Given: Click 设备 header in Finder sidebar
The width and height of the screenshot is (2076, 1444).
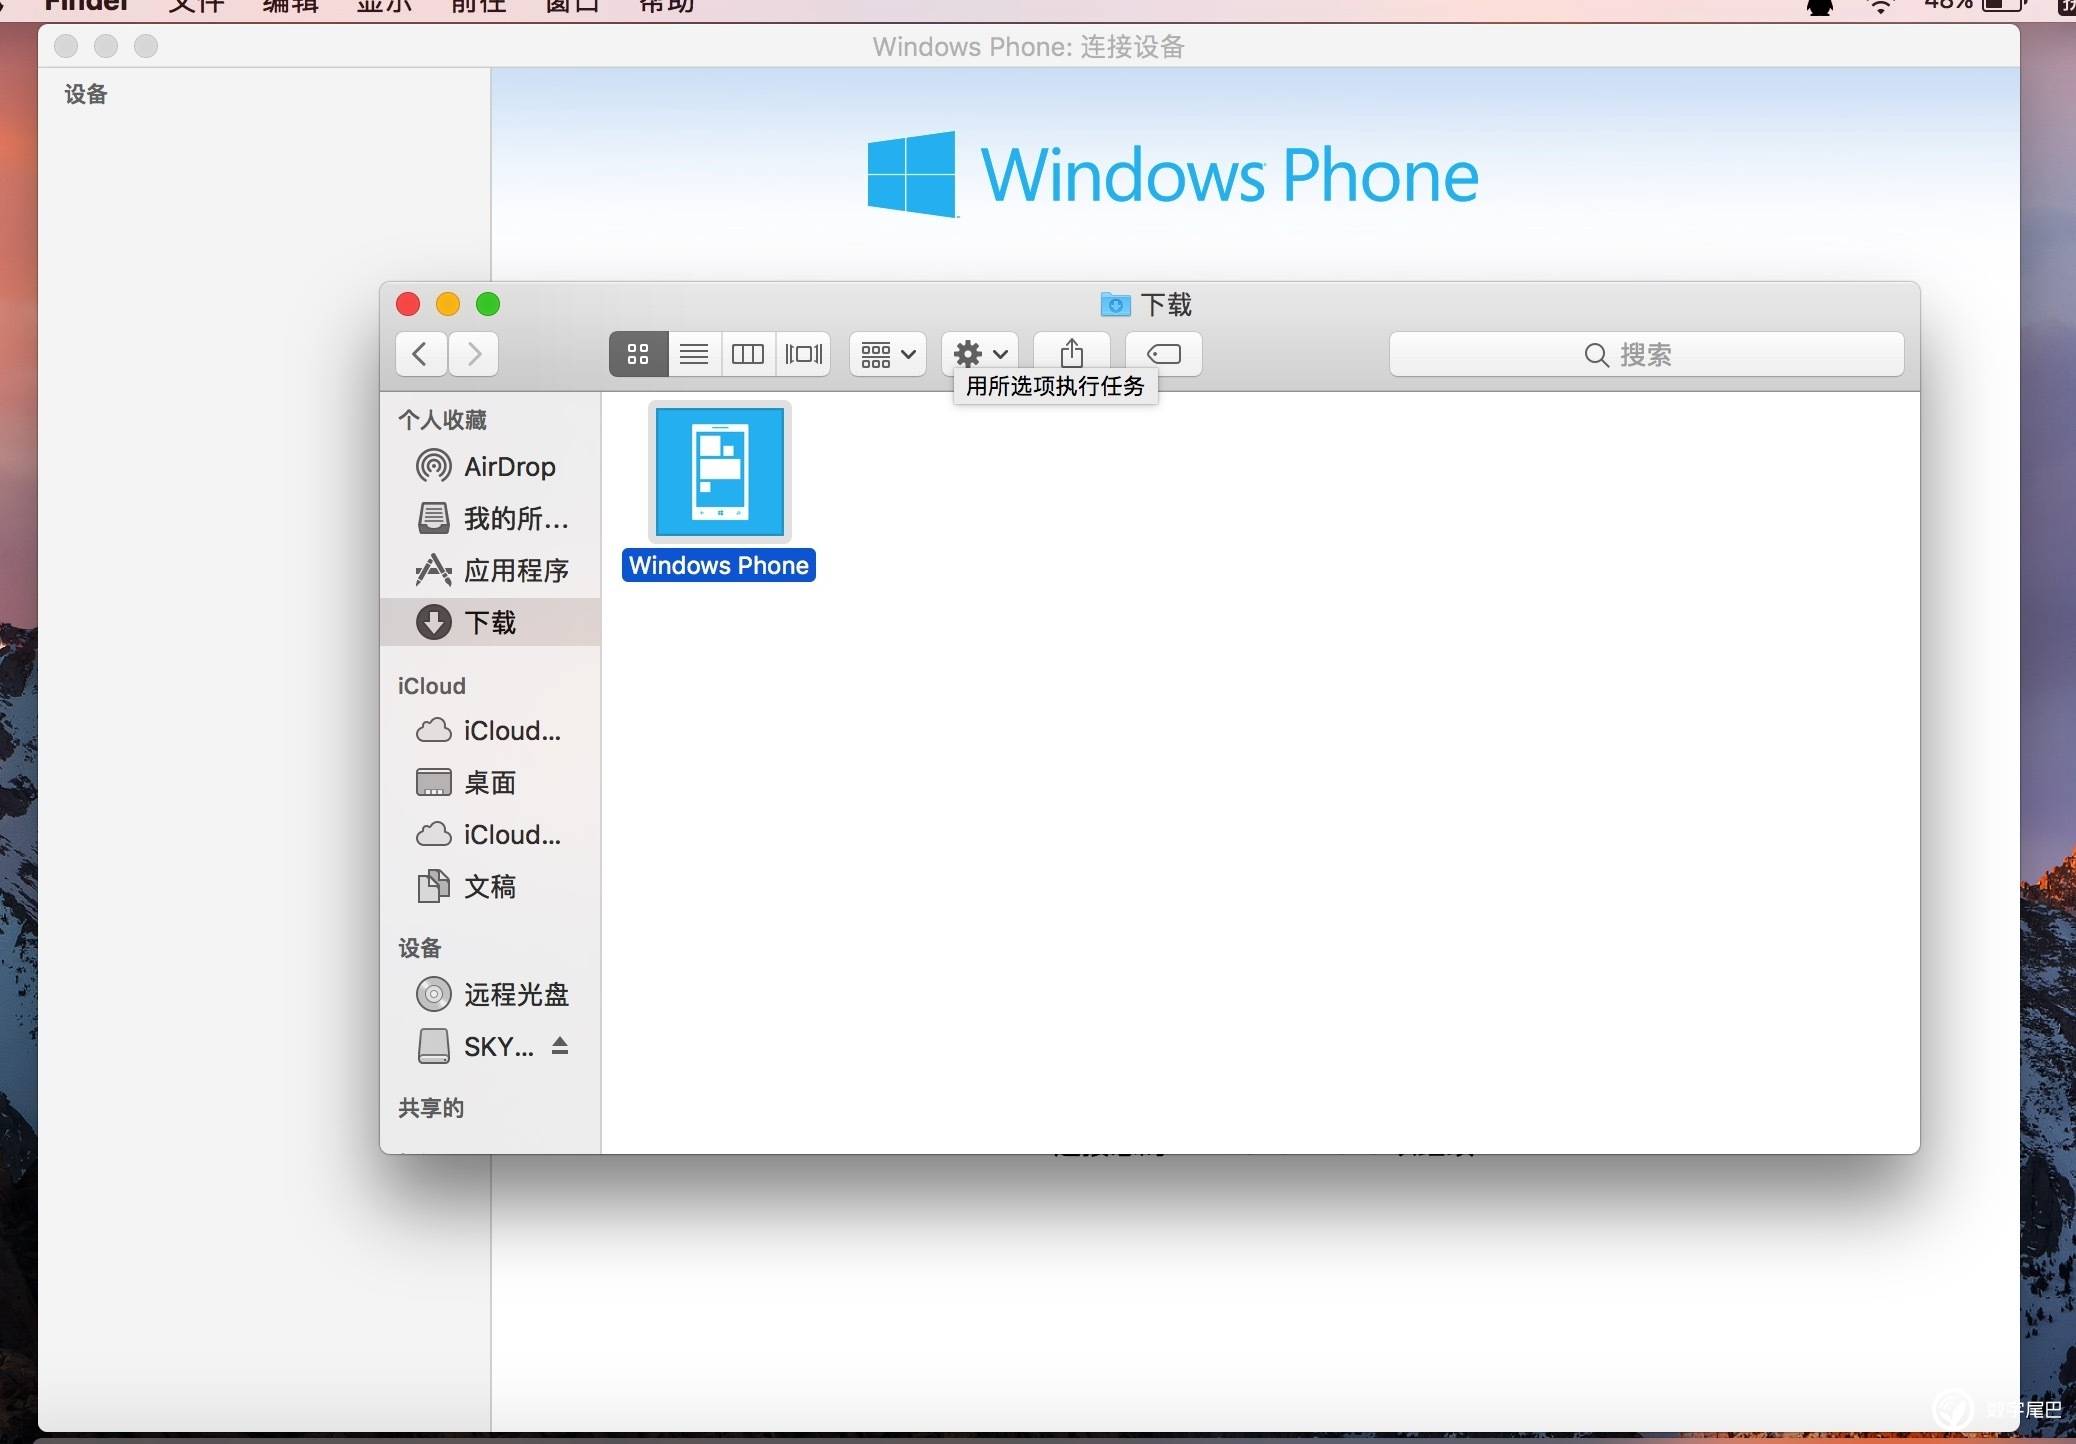Looking at the screenshot, I should click(420, 948).
